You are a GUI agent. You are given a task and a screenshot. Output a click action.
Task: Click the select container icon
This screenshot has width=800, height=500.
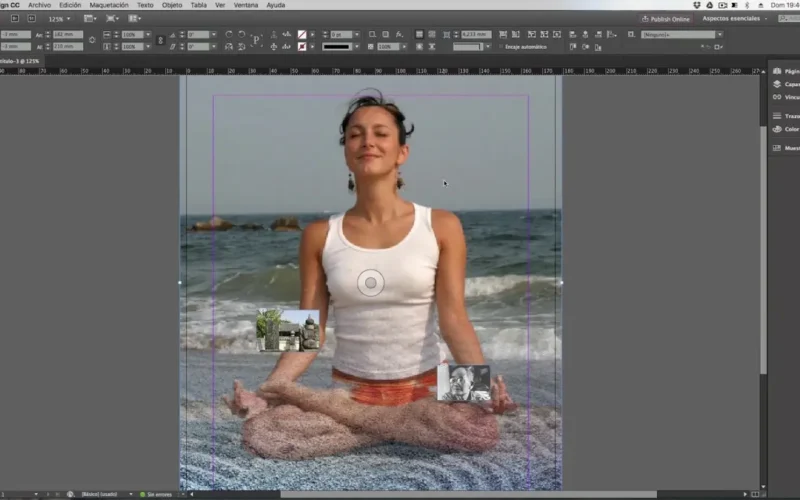pyautogui.click(x=273, y=35)
